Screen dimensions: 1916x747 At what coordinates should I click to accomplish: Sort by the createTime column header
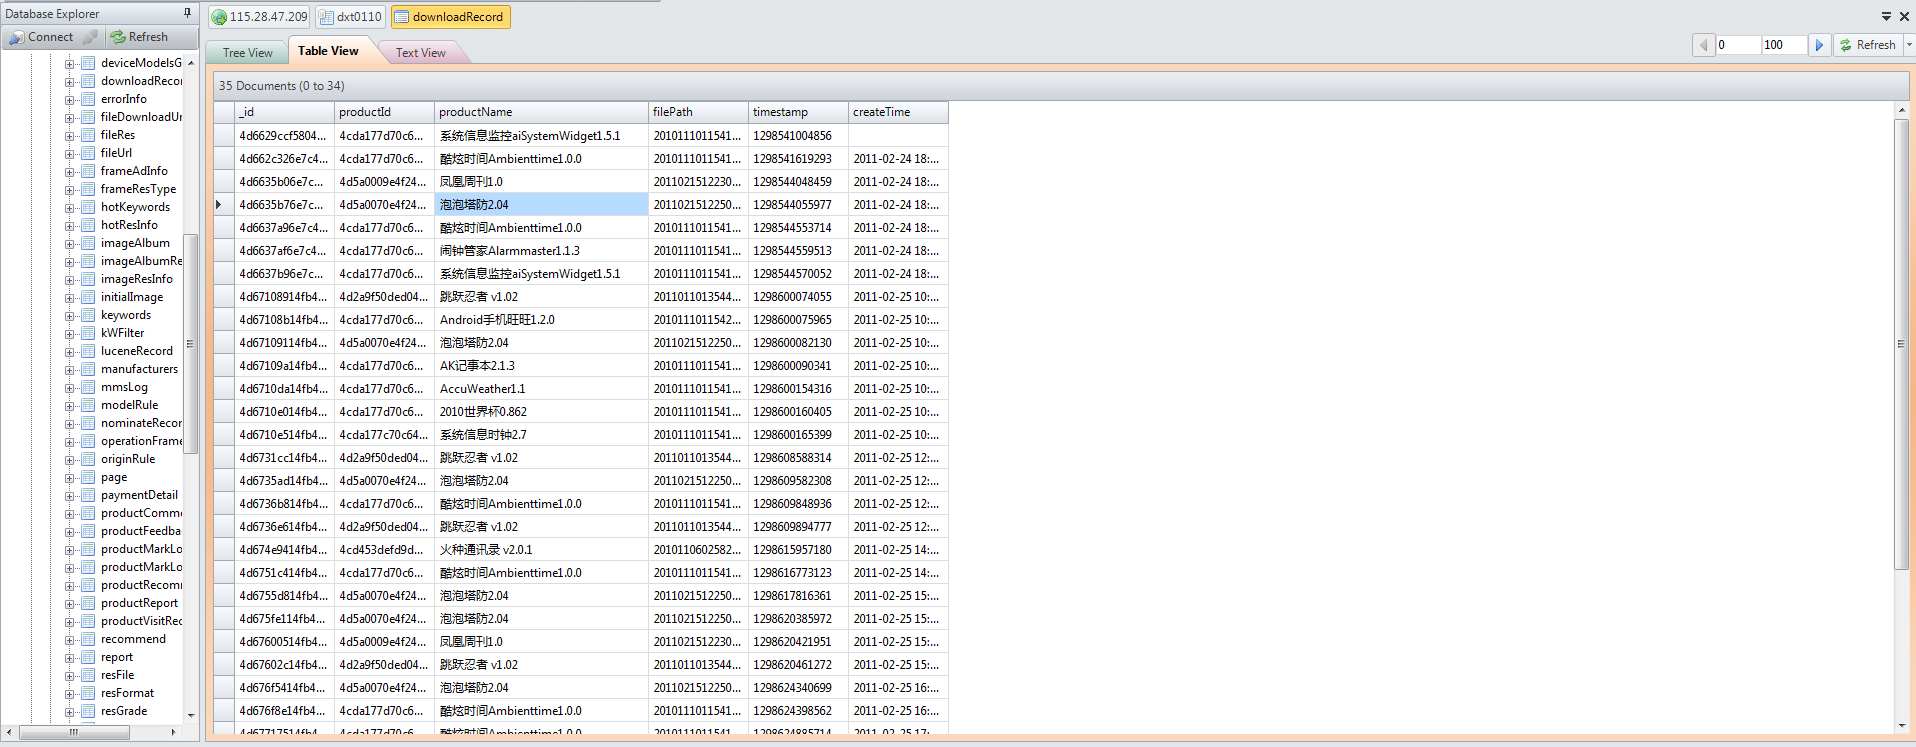pos(898,112)
